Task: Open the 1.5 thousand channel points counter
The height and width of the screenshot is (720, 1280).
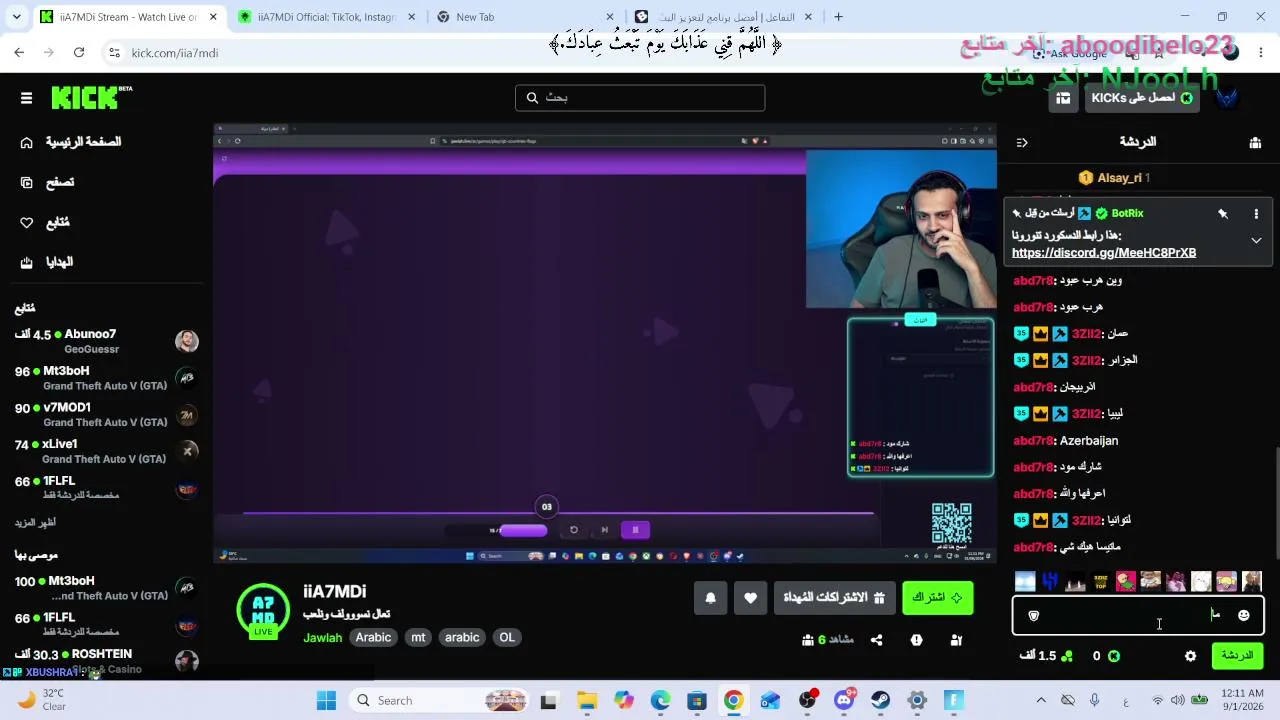Action: coord(1046,656)
